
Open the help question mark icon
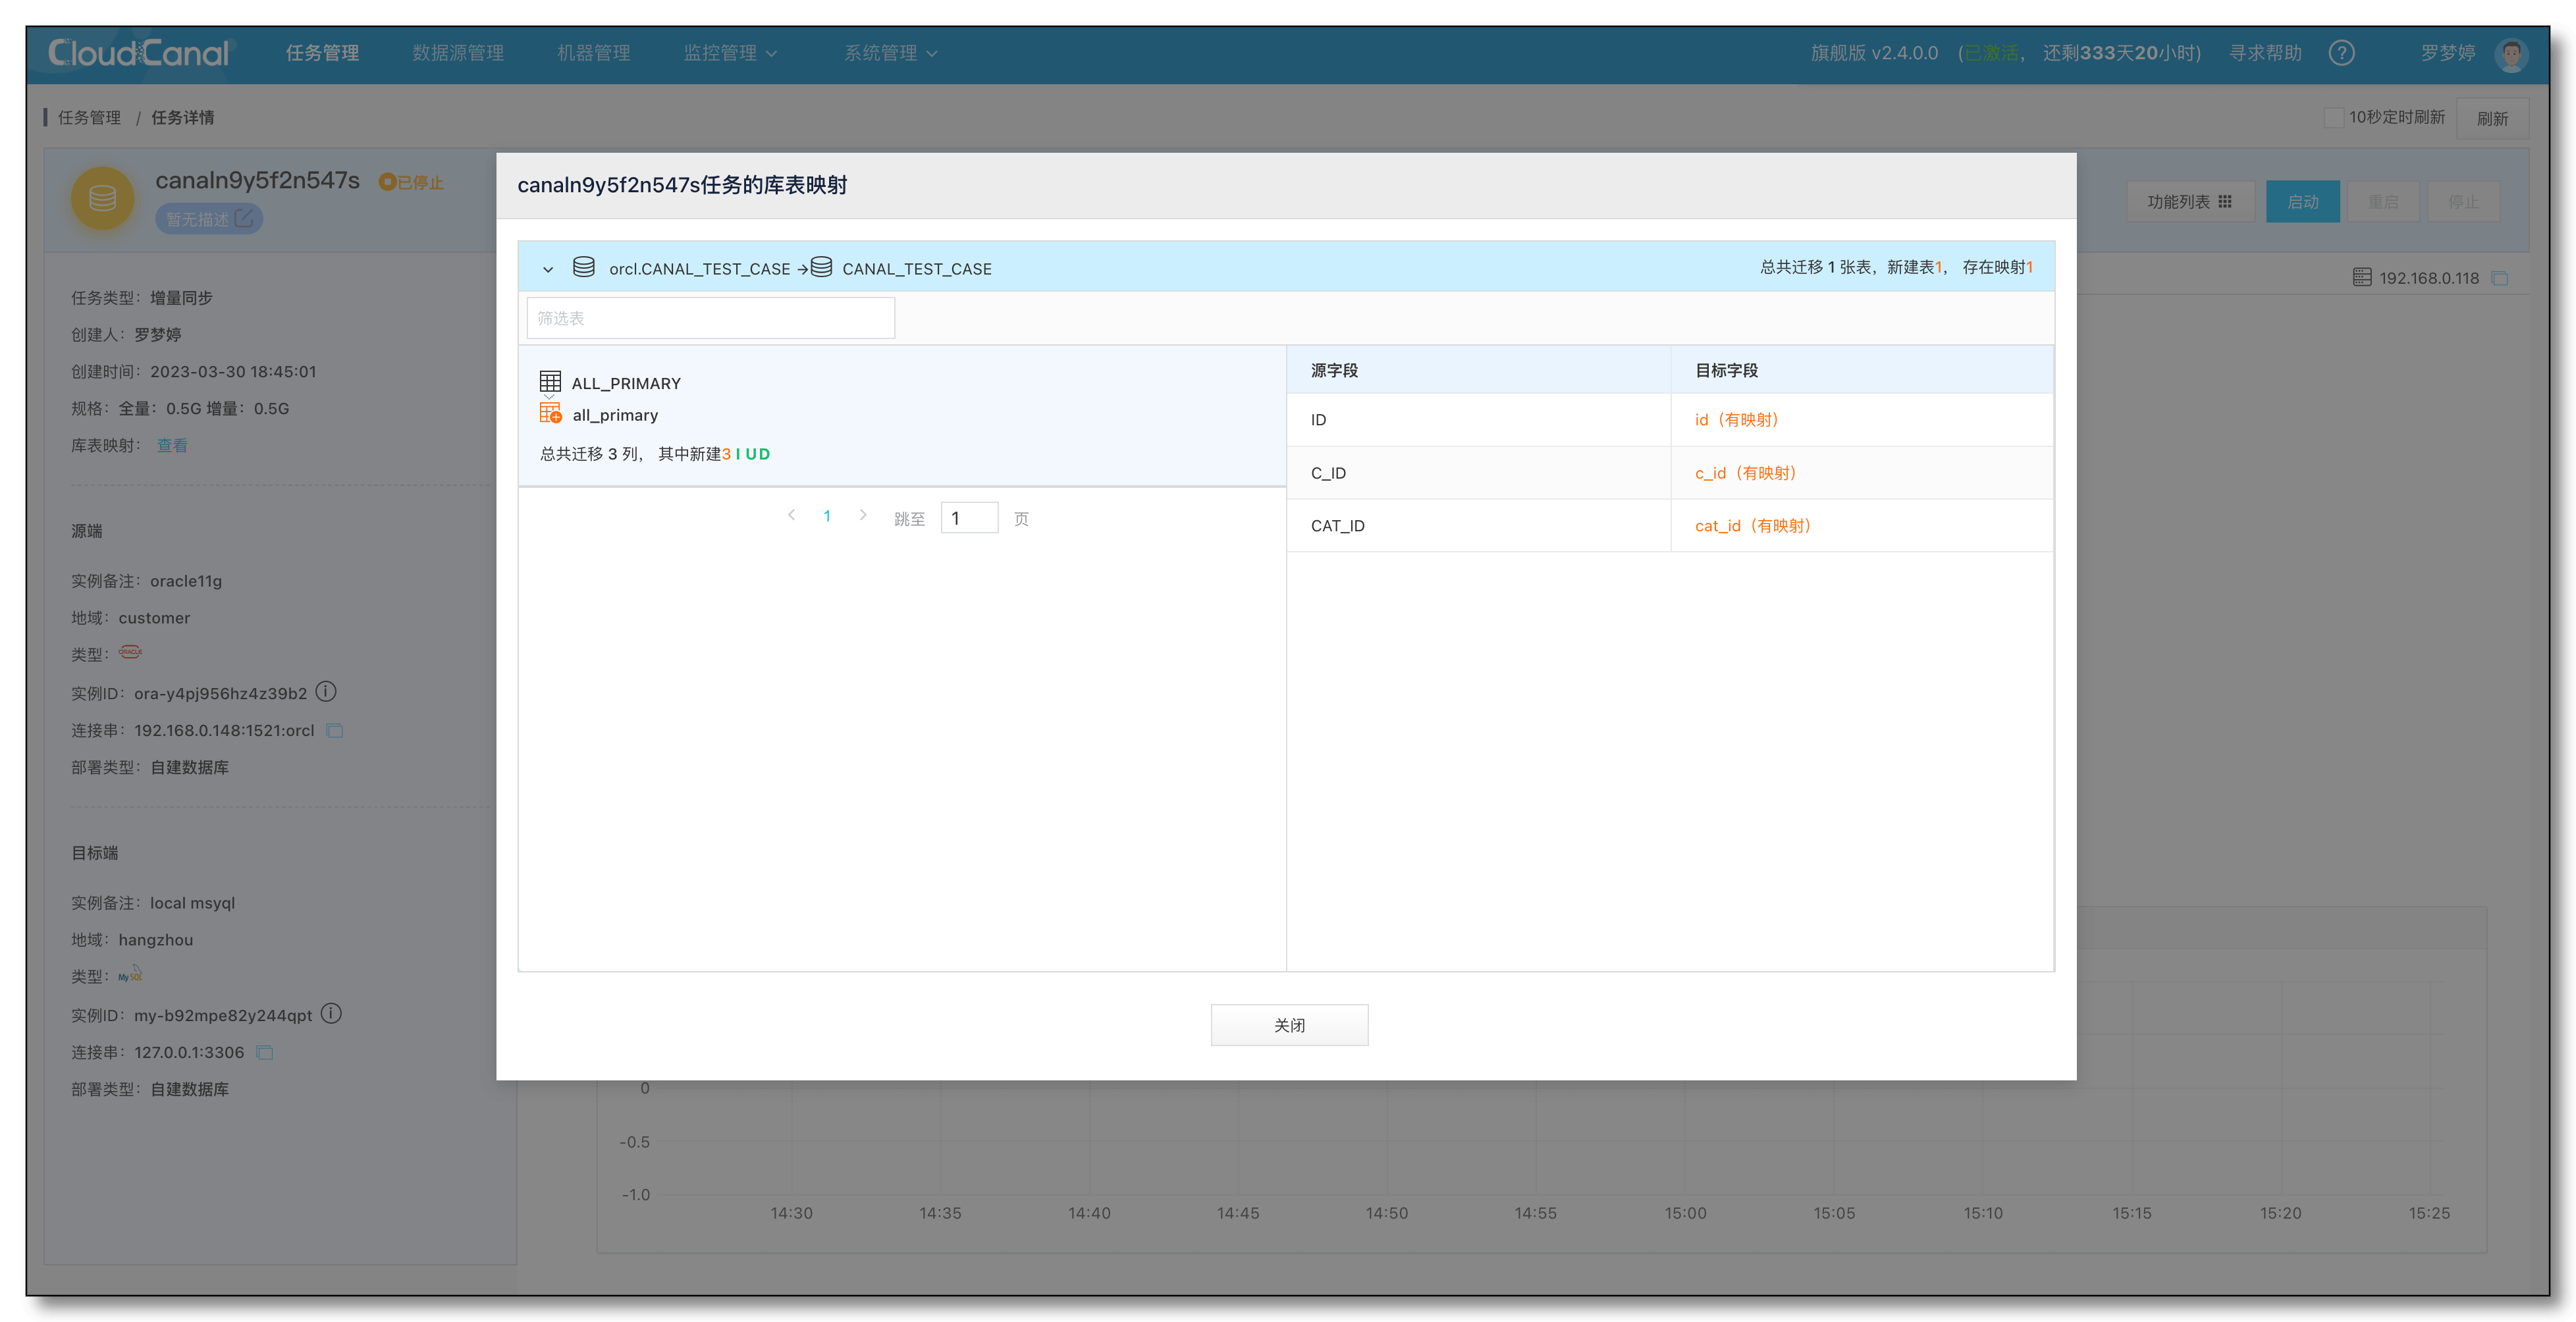[x=2341, y=53]
